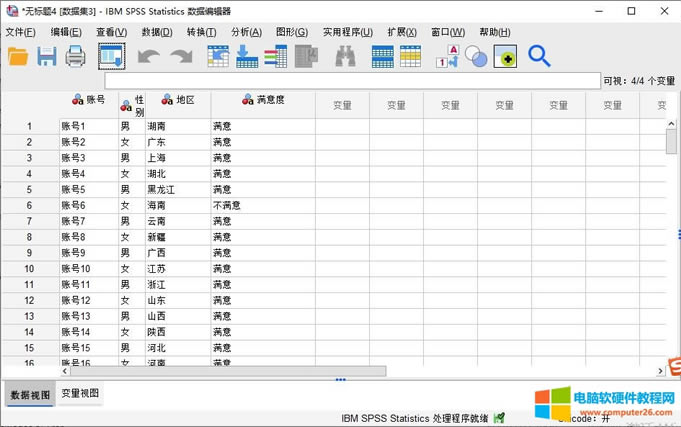Click the 满意度 column header
The width and height of the screenshot is (681, 427).
click(x=262, y=100)
